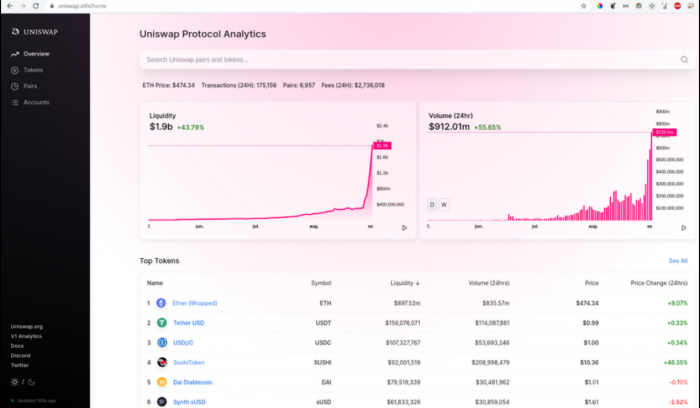Click the Pairs: 6,957 stat
This screenshot has height=408, width=700.
[299, 85]
